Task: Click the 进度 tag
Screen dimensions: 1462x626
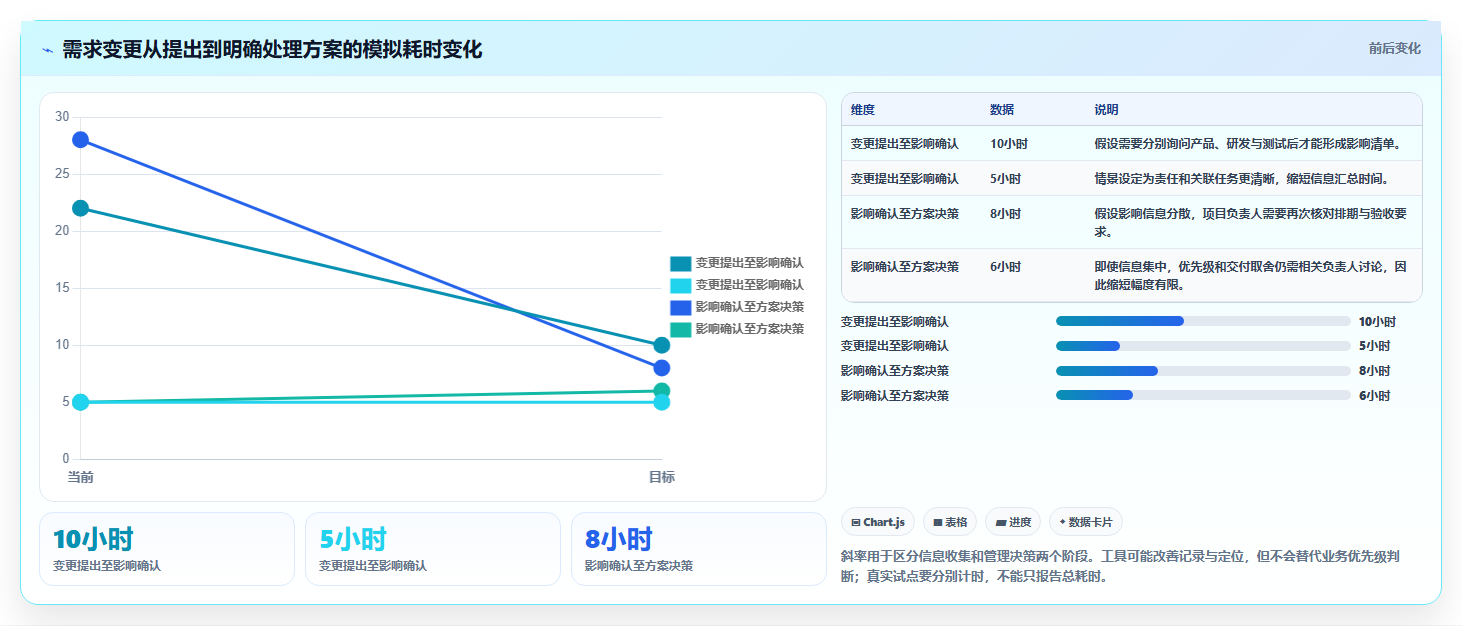Action: (x=1013, y=522)
